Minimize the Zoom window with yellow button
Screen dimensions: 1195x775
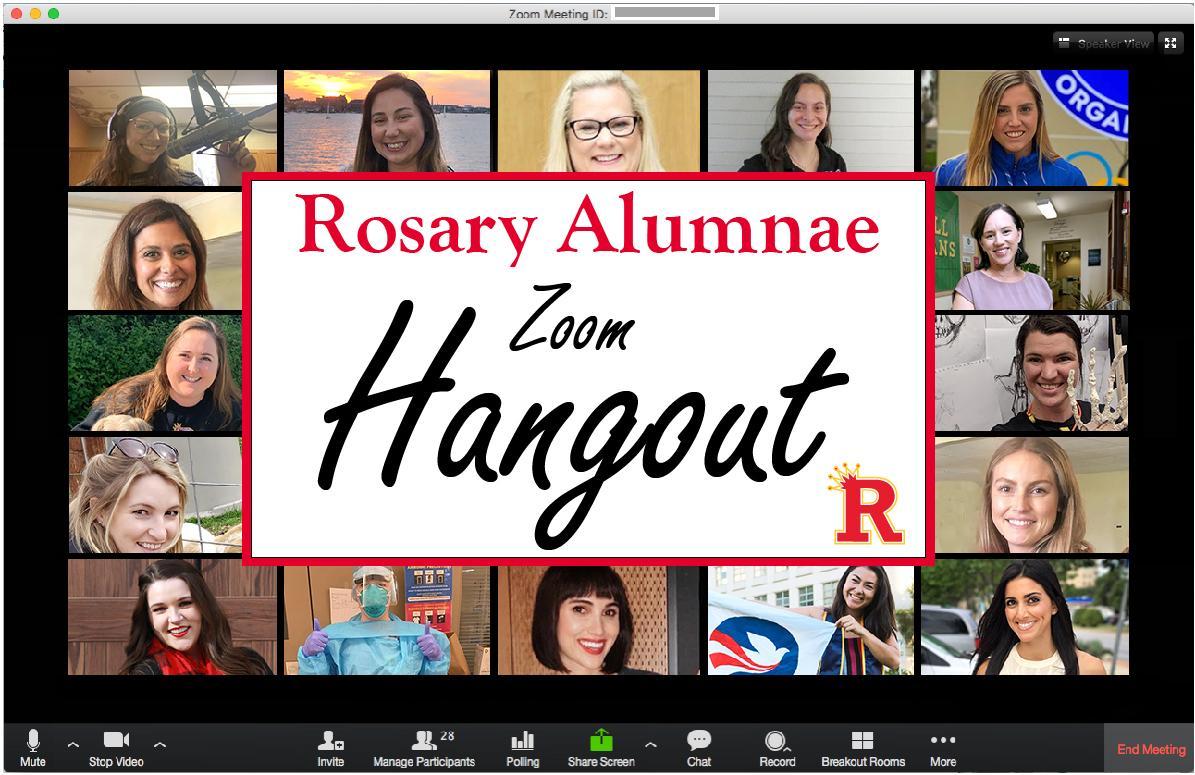(35, 13)
